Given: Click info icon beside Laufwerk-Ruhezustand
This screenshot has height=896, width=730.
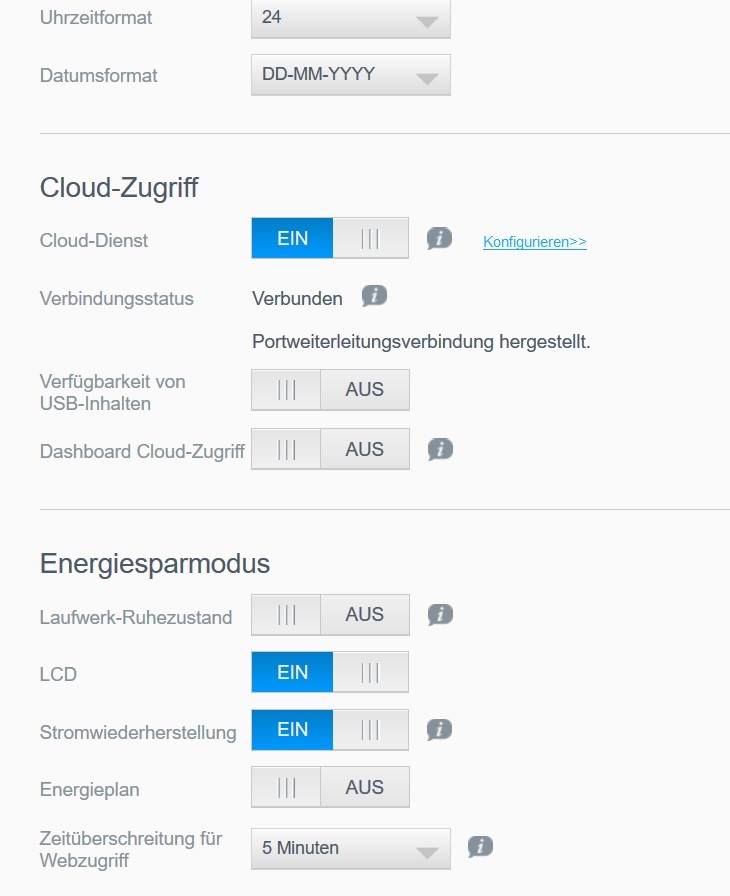Looking at the screenshot, I should coord(439,615).
